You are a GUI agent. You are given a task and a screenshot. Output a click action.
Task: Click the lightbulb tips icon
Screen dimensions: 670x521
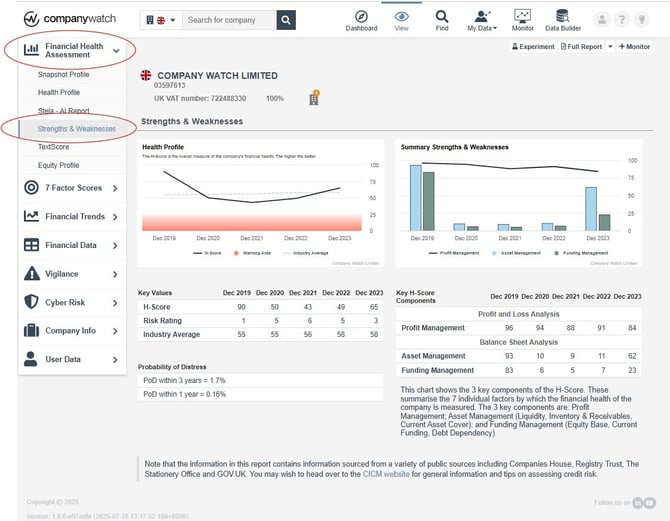tap(642, 19)
